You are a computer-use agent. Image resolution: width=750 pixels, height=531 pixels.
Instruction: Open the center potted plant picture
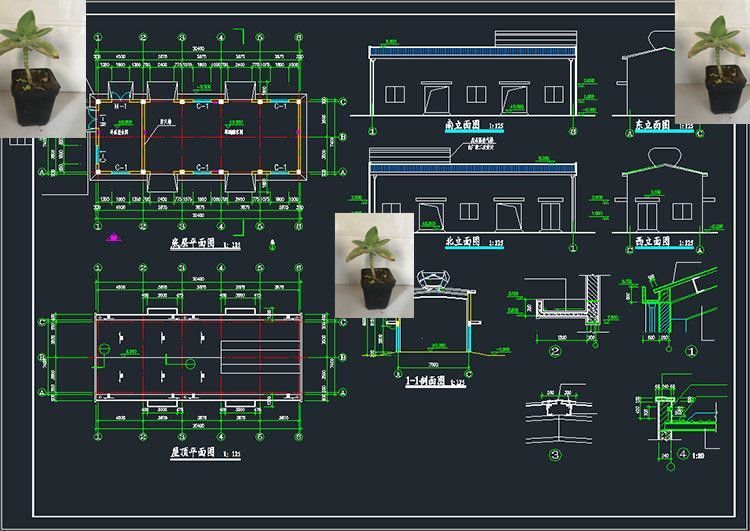coord(374,264)
